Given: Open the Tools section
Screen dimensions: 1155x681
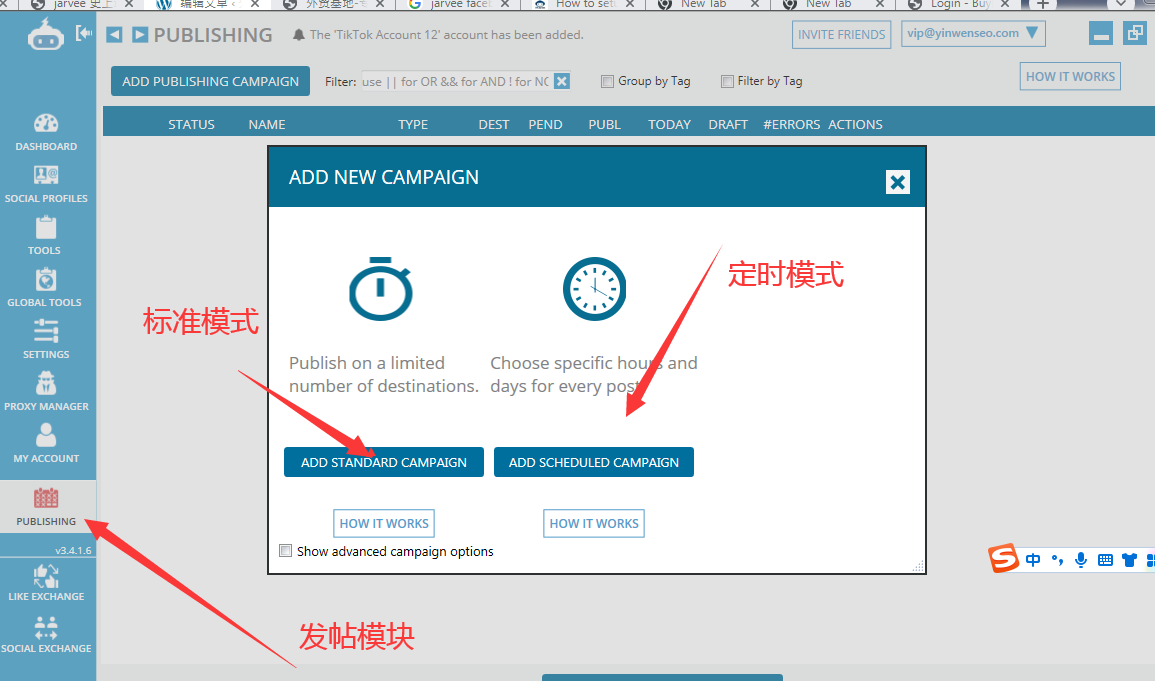Looking at the screenshot, I should pos(46,237).
